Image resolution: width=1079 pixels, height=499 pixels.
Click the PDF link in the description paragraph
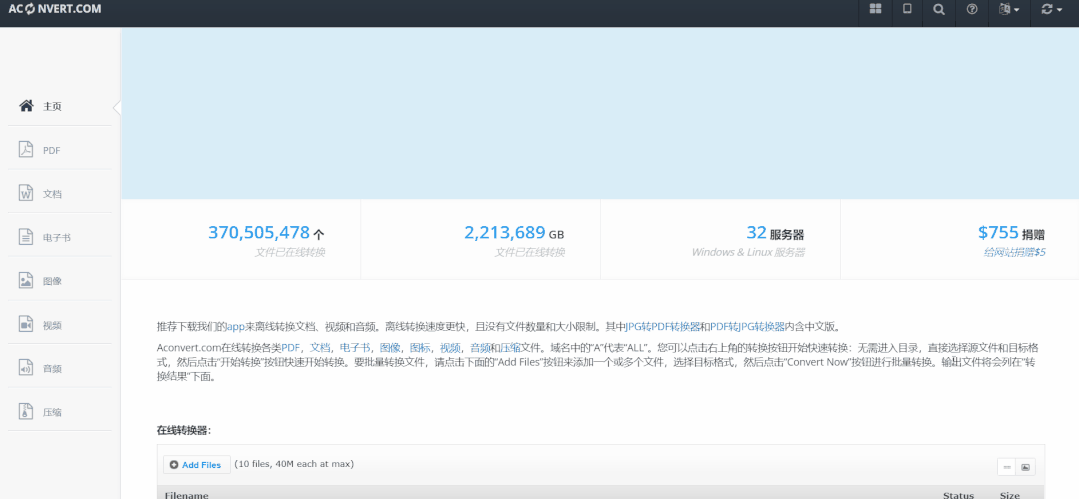coord(290,348)
